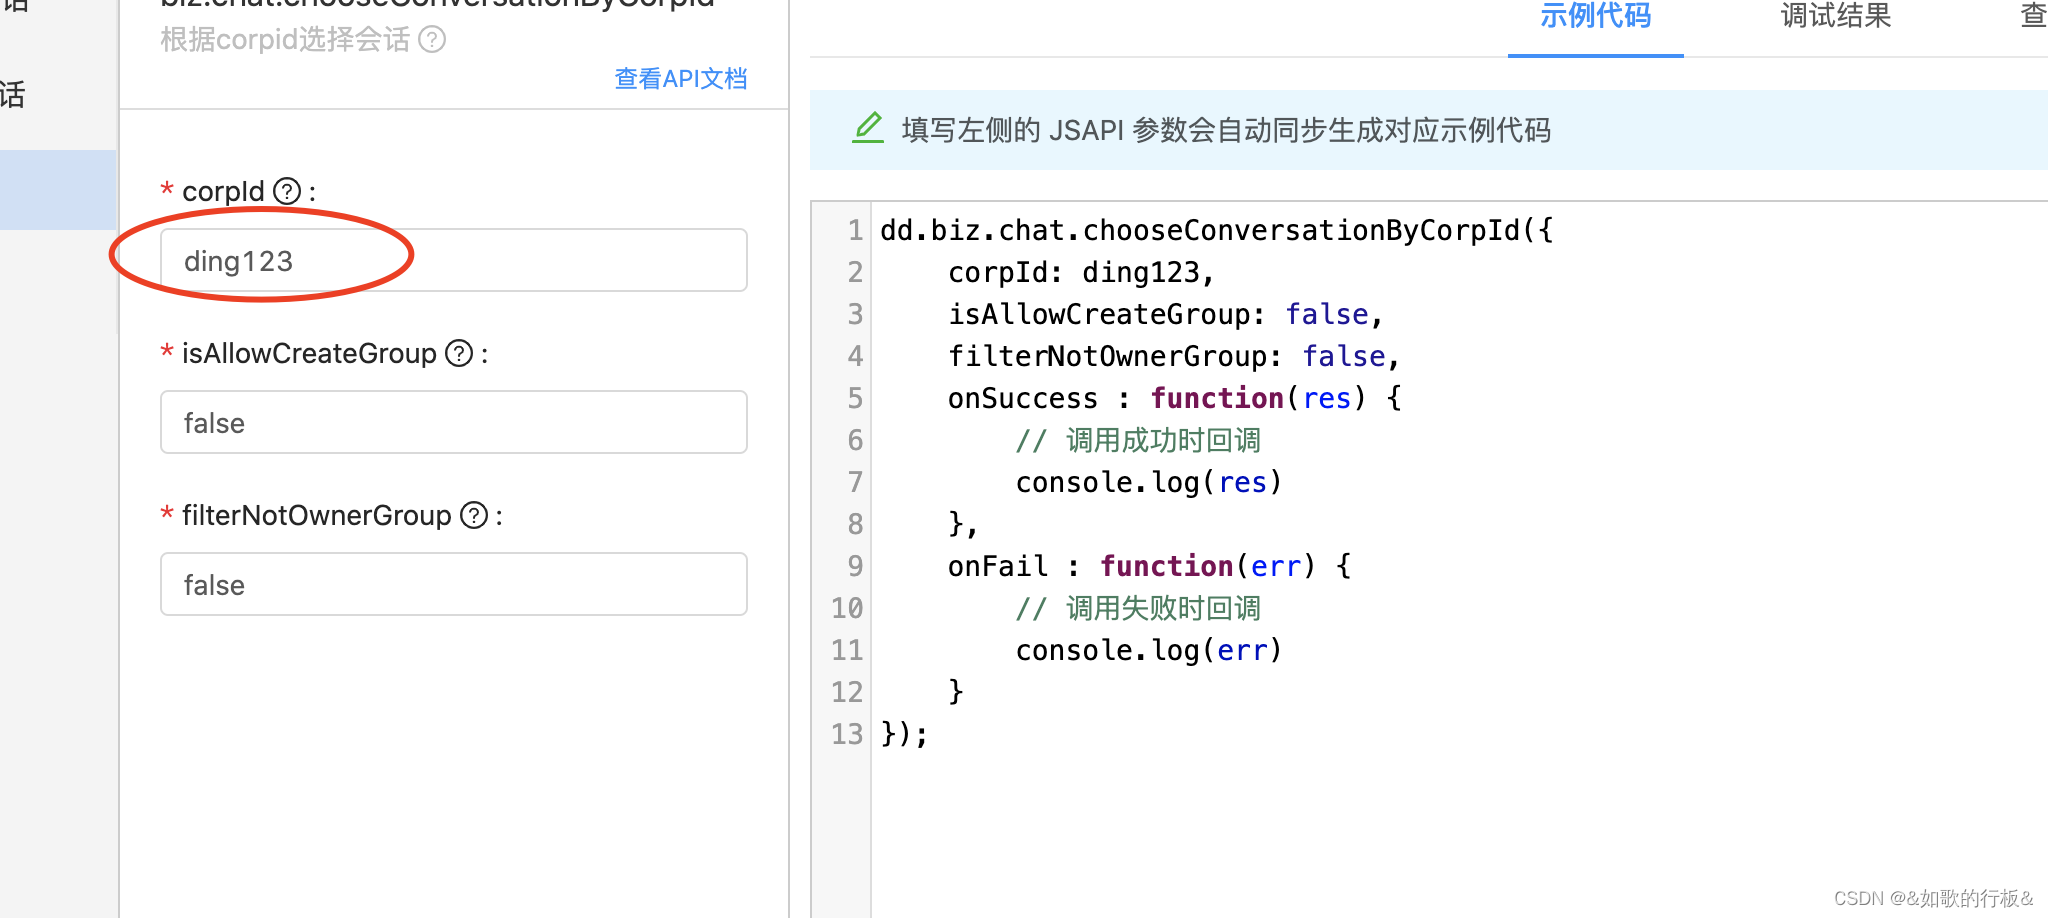Click the onSuccess function line

[1175, 398]
